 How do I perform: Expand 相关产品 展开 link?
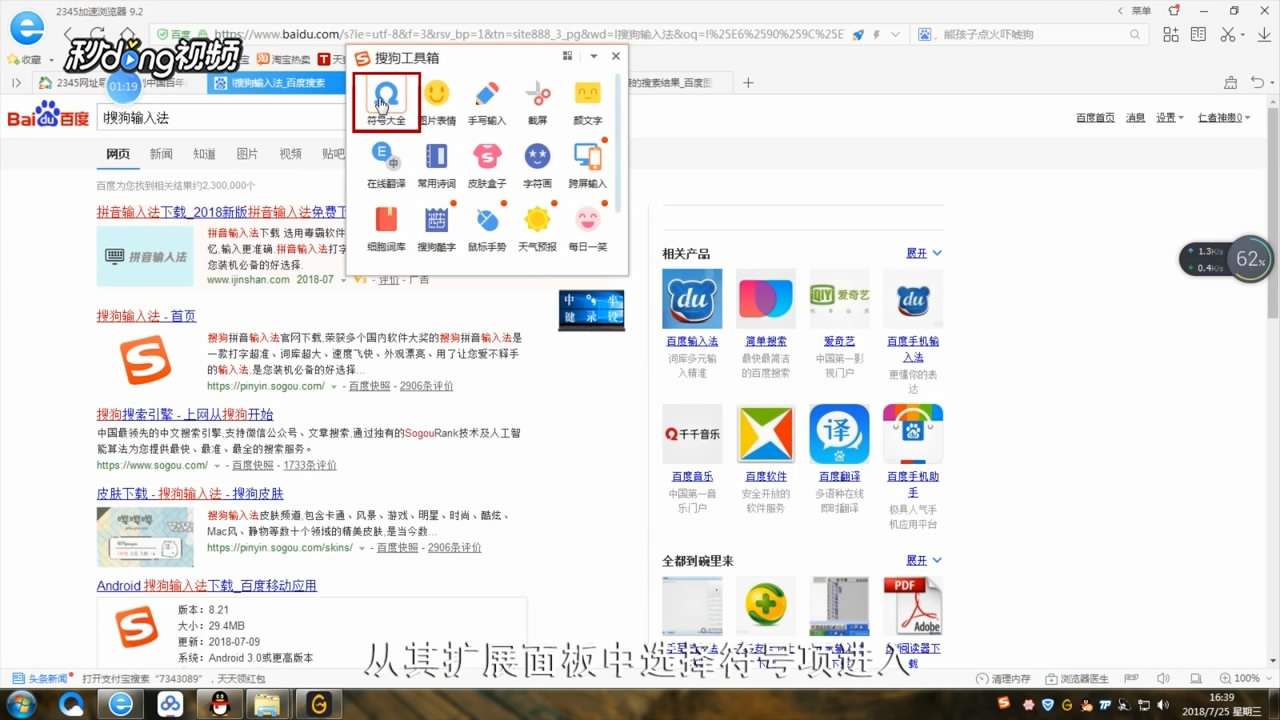point(924,254)
